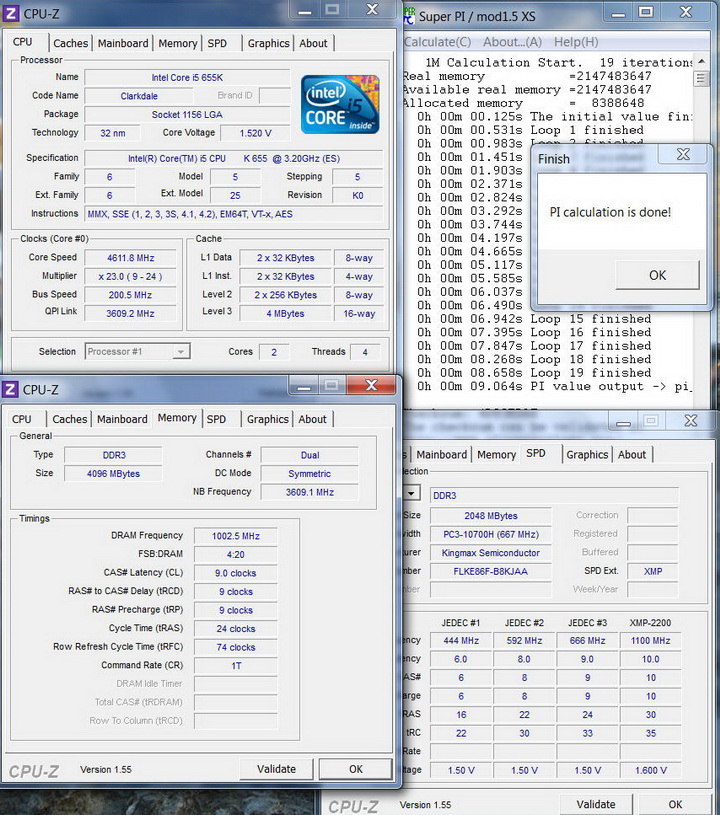Click the Intel Core i5 logo
Screen dimensions: 720x815
pyautogui.click(x=340, y=104)
